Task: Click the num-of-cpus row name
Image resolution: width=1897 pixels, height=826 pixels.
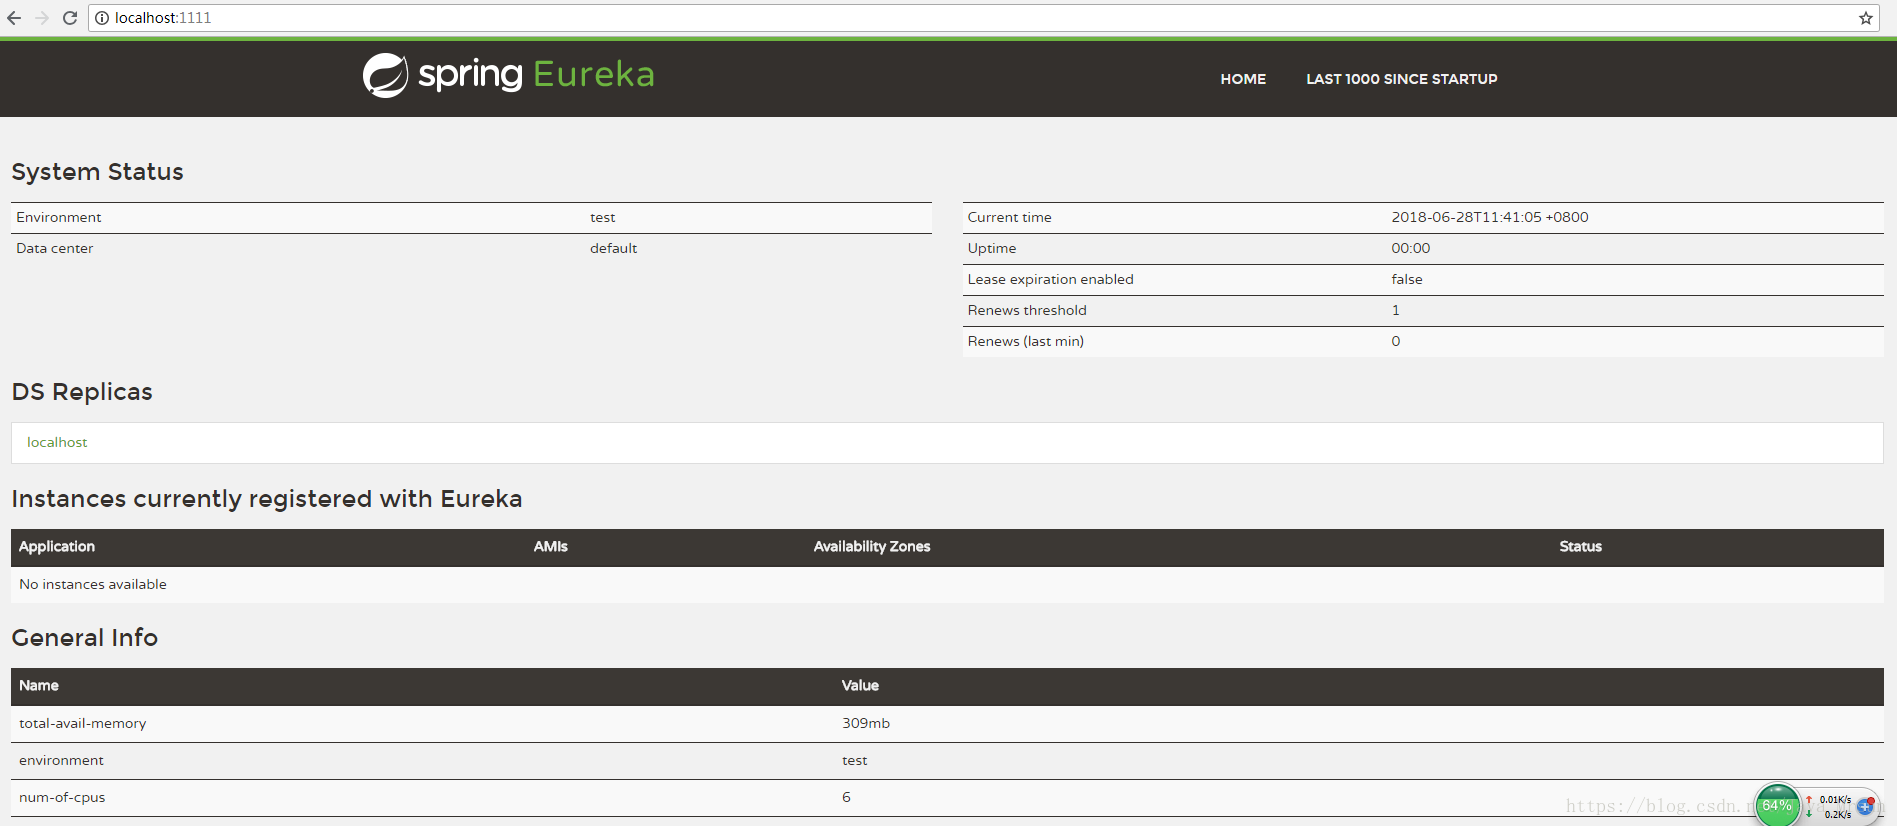Action: 62,797
